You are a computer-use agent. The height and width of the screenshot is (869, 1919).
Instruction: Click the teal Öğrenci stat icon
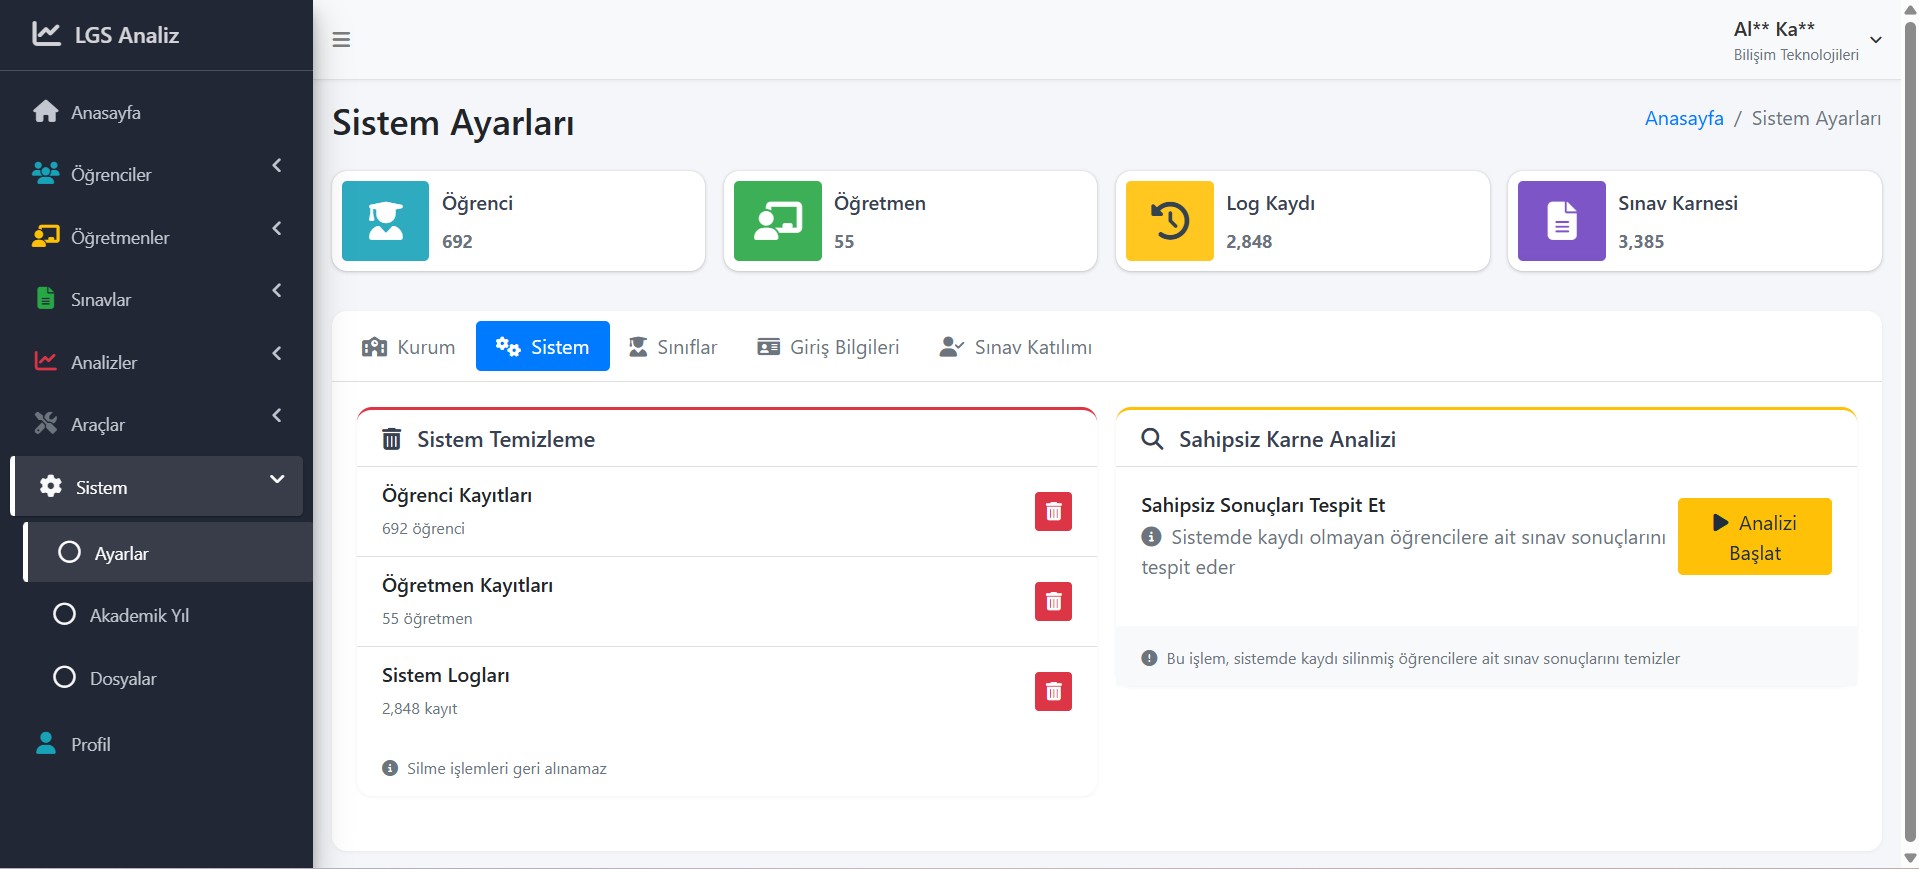[385, 221]
